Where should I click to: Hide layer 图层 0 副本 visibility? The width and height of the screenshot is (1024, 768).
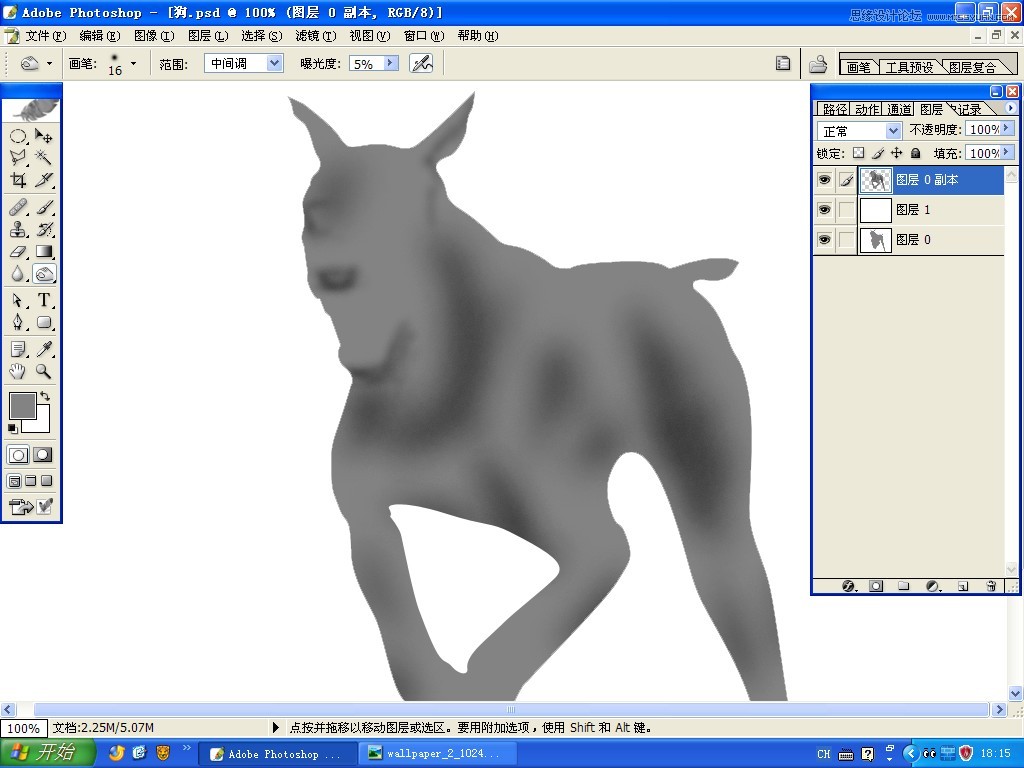[x=824, y=180]
